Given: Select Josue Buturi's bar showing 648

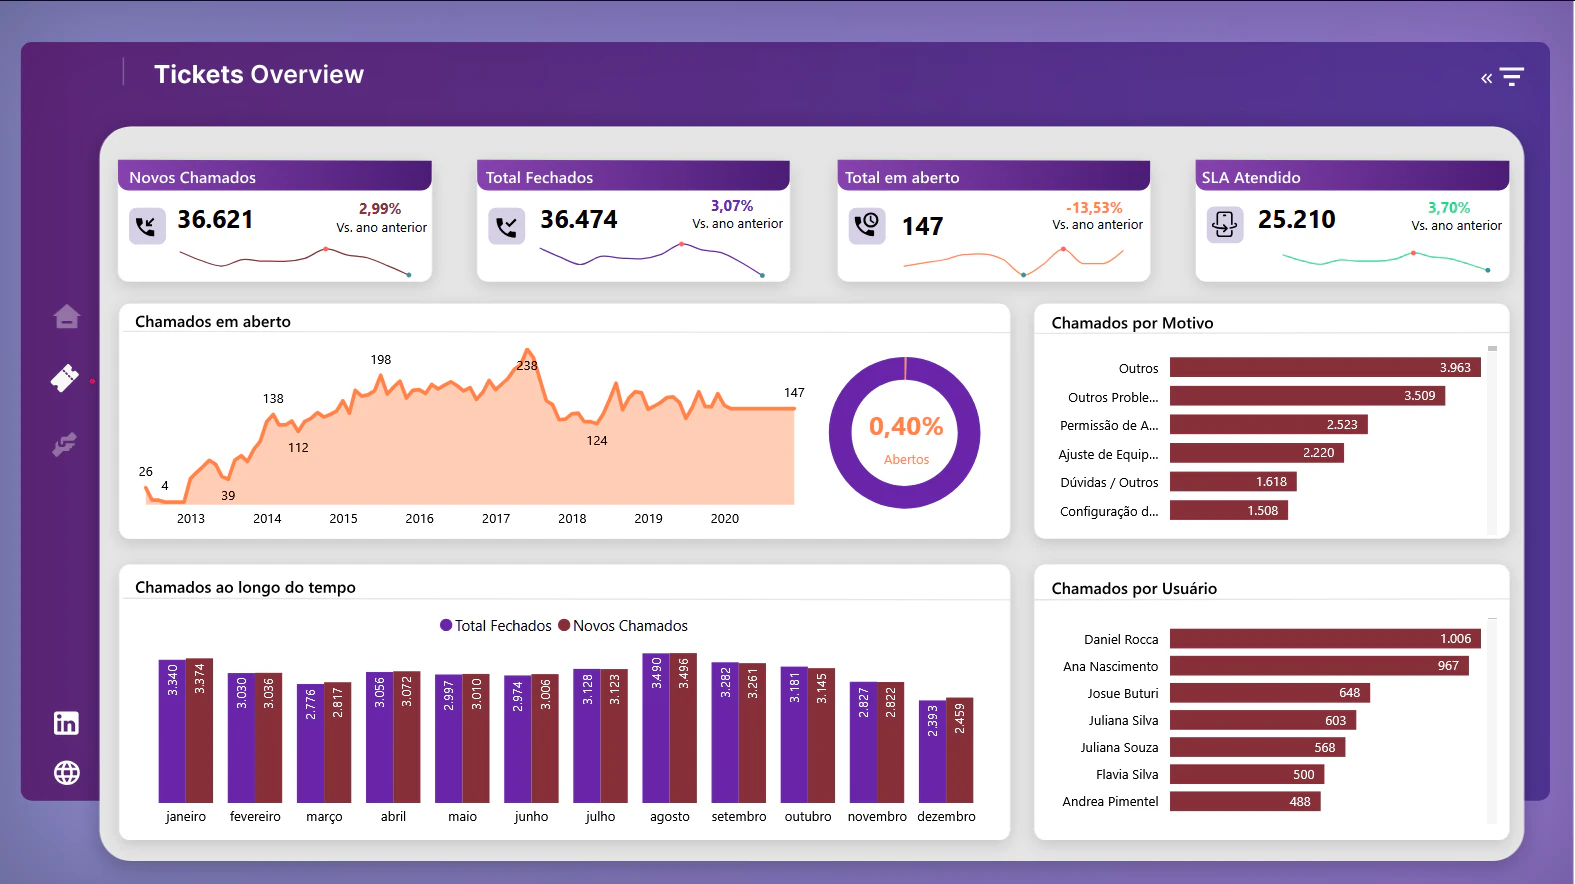Looking at the screenshot, I should pos(1270,692).
